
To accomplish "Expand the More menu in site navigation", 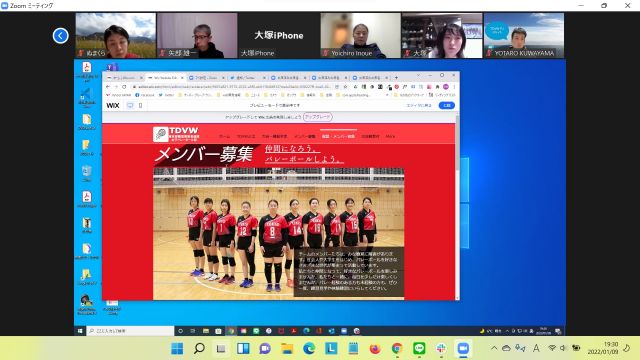I will click(390, 136).
